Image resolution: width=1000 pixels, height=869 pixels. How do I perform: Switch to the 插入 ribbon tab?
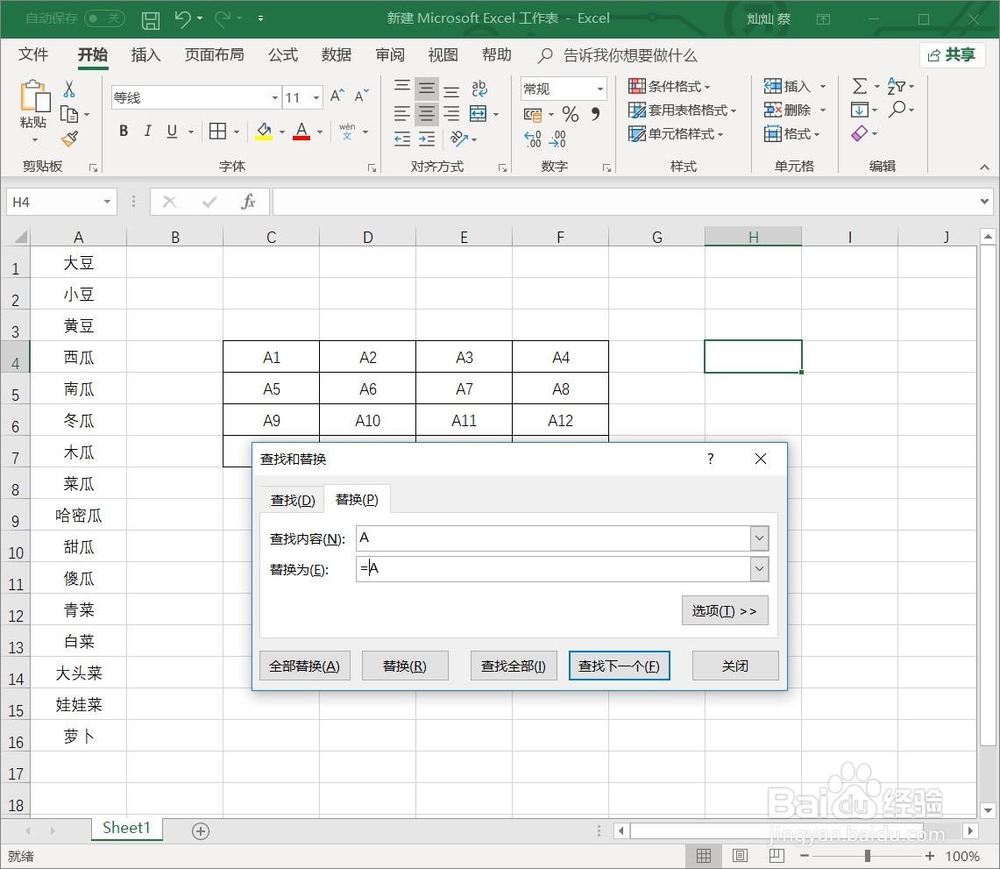[145, 55]
